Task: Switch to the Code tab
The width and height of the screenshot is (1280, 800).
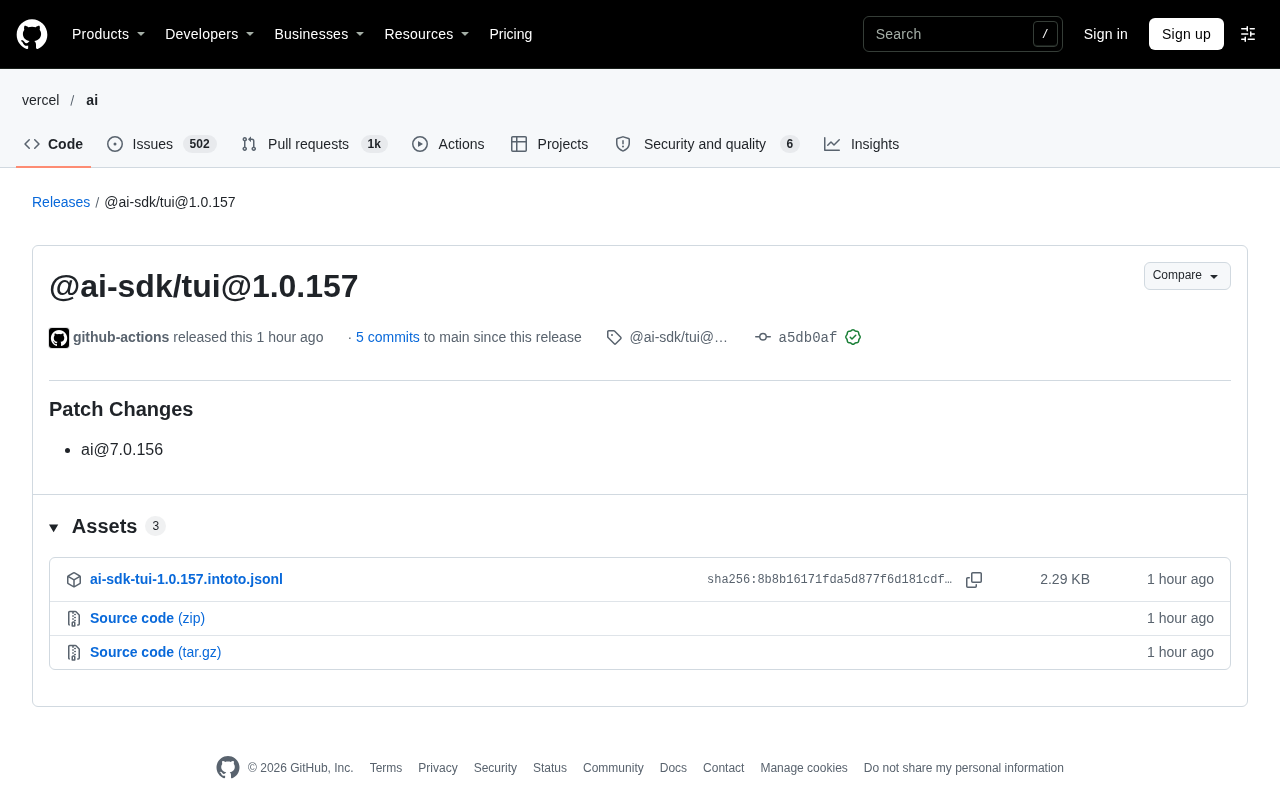Action: coord(54,144)
